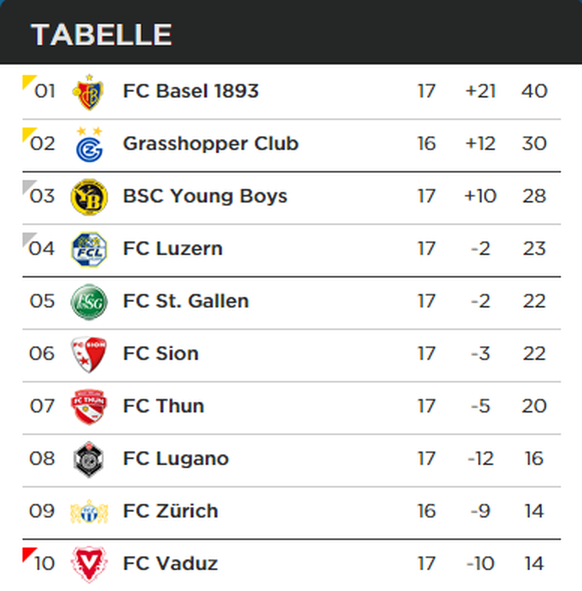
Task: Click FC Basel's 40 points value
Action: click(x=534, y=91)
